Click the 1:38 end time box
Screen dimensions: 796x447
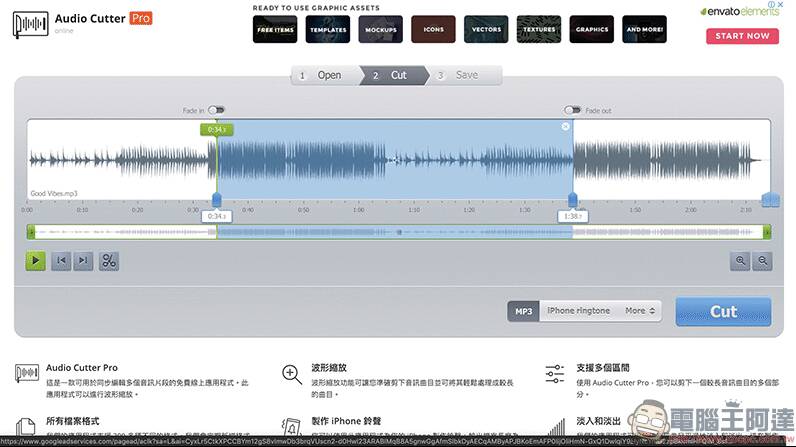[573, 216]
